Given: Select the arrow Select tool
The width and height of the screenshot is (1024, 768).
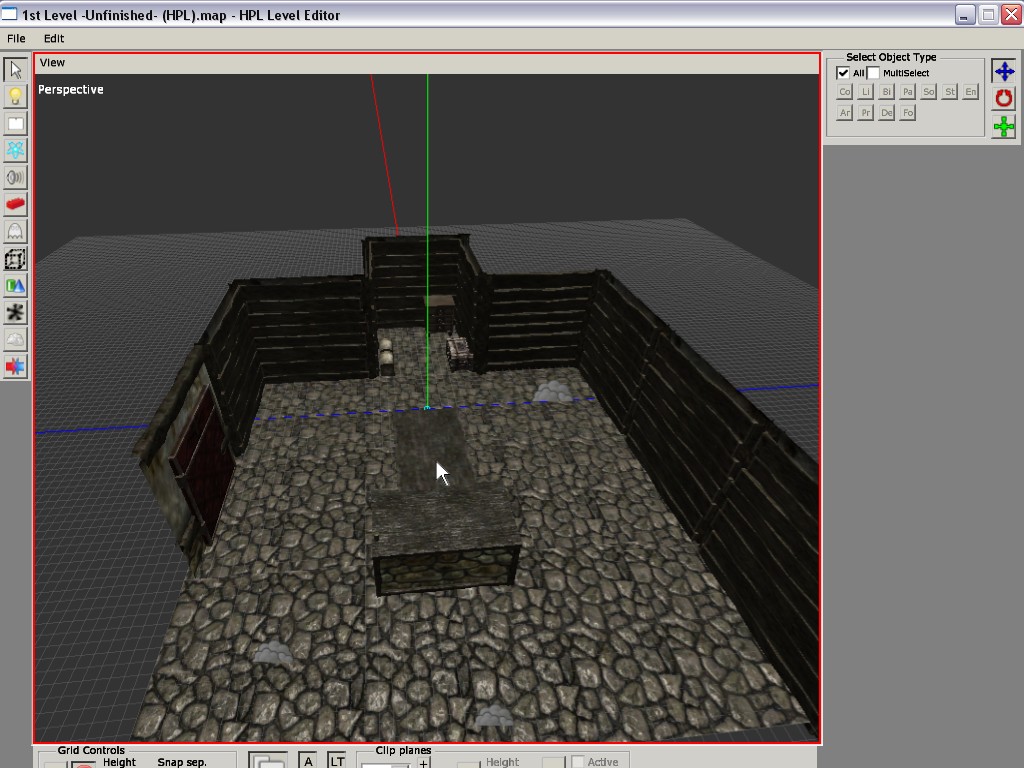Looking at the screenshot, I should pos(15,69).
